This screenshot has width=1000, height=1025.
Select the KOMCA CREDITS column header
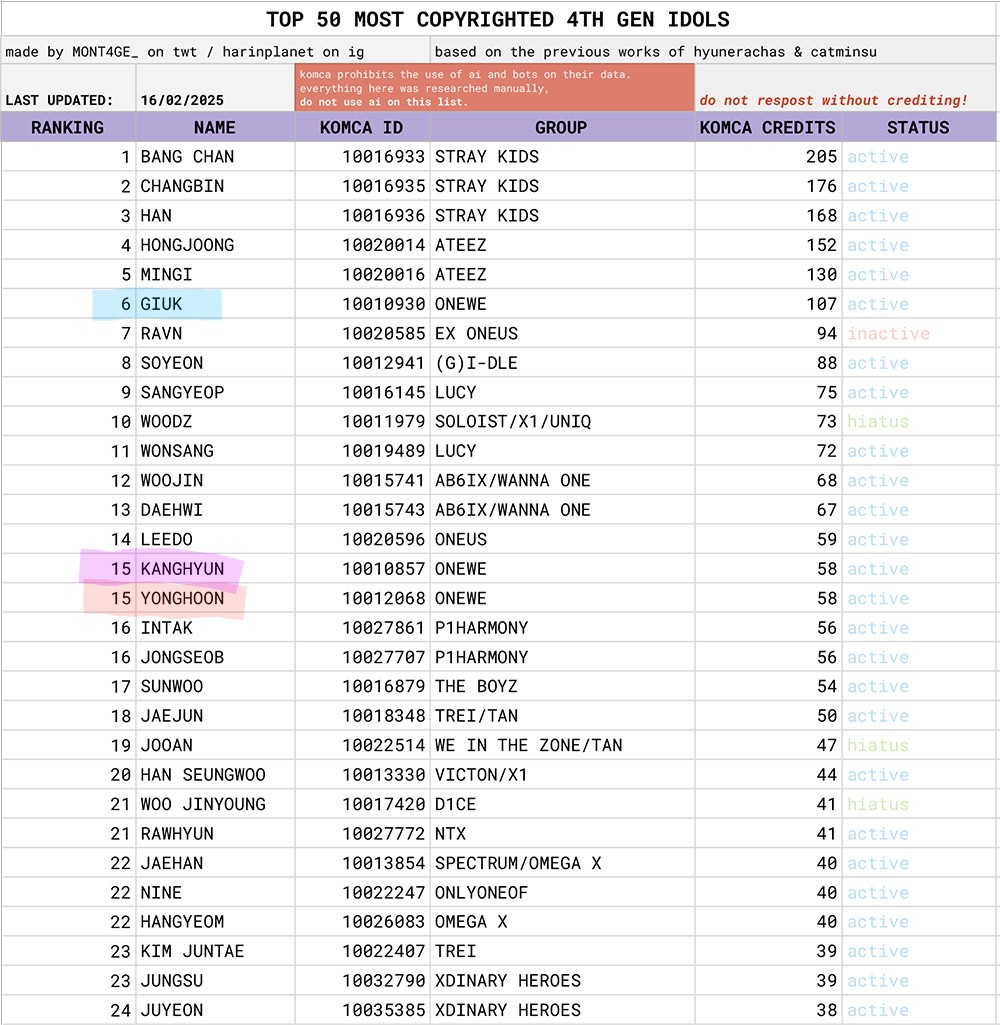pyautogui.click(x=767, y=127)
